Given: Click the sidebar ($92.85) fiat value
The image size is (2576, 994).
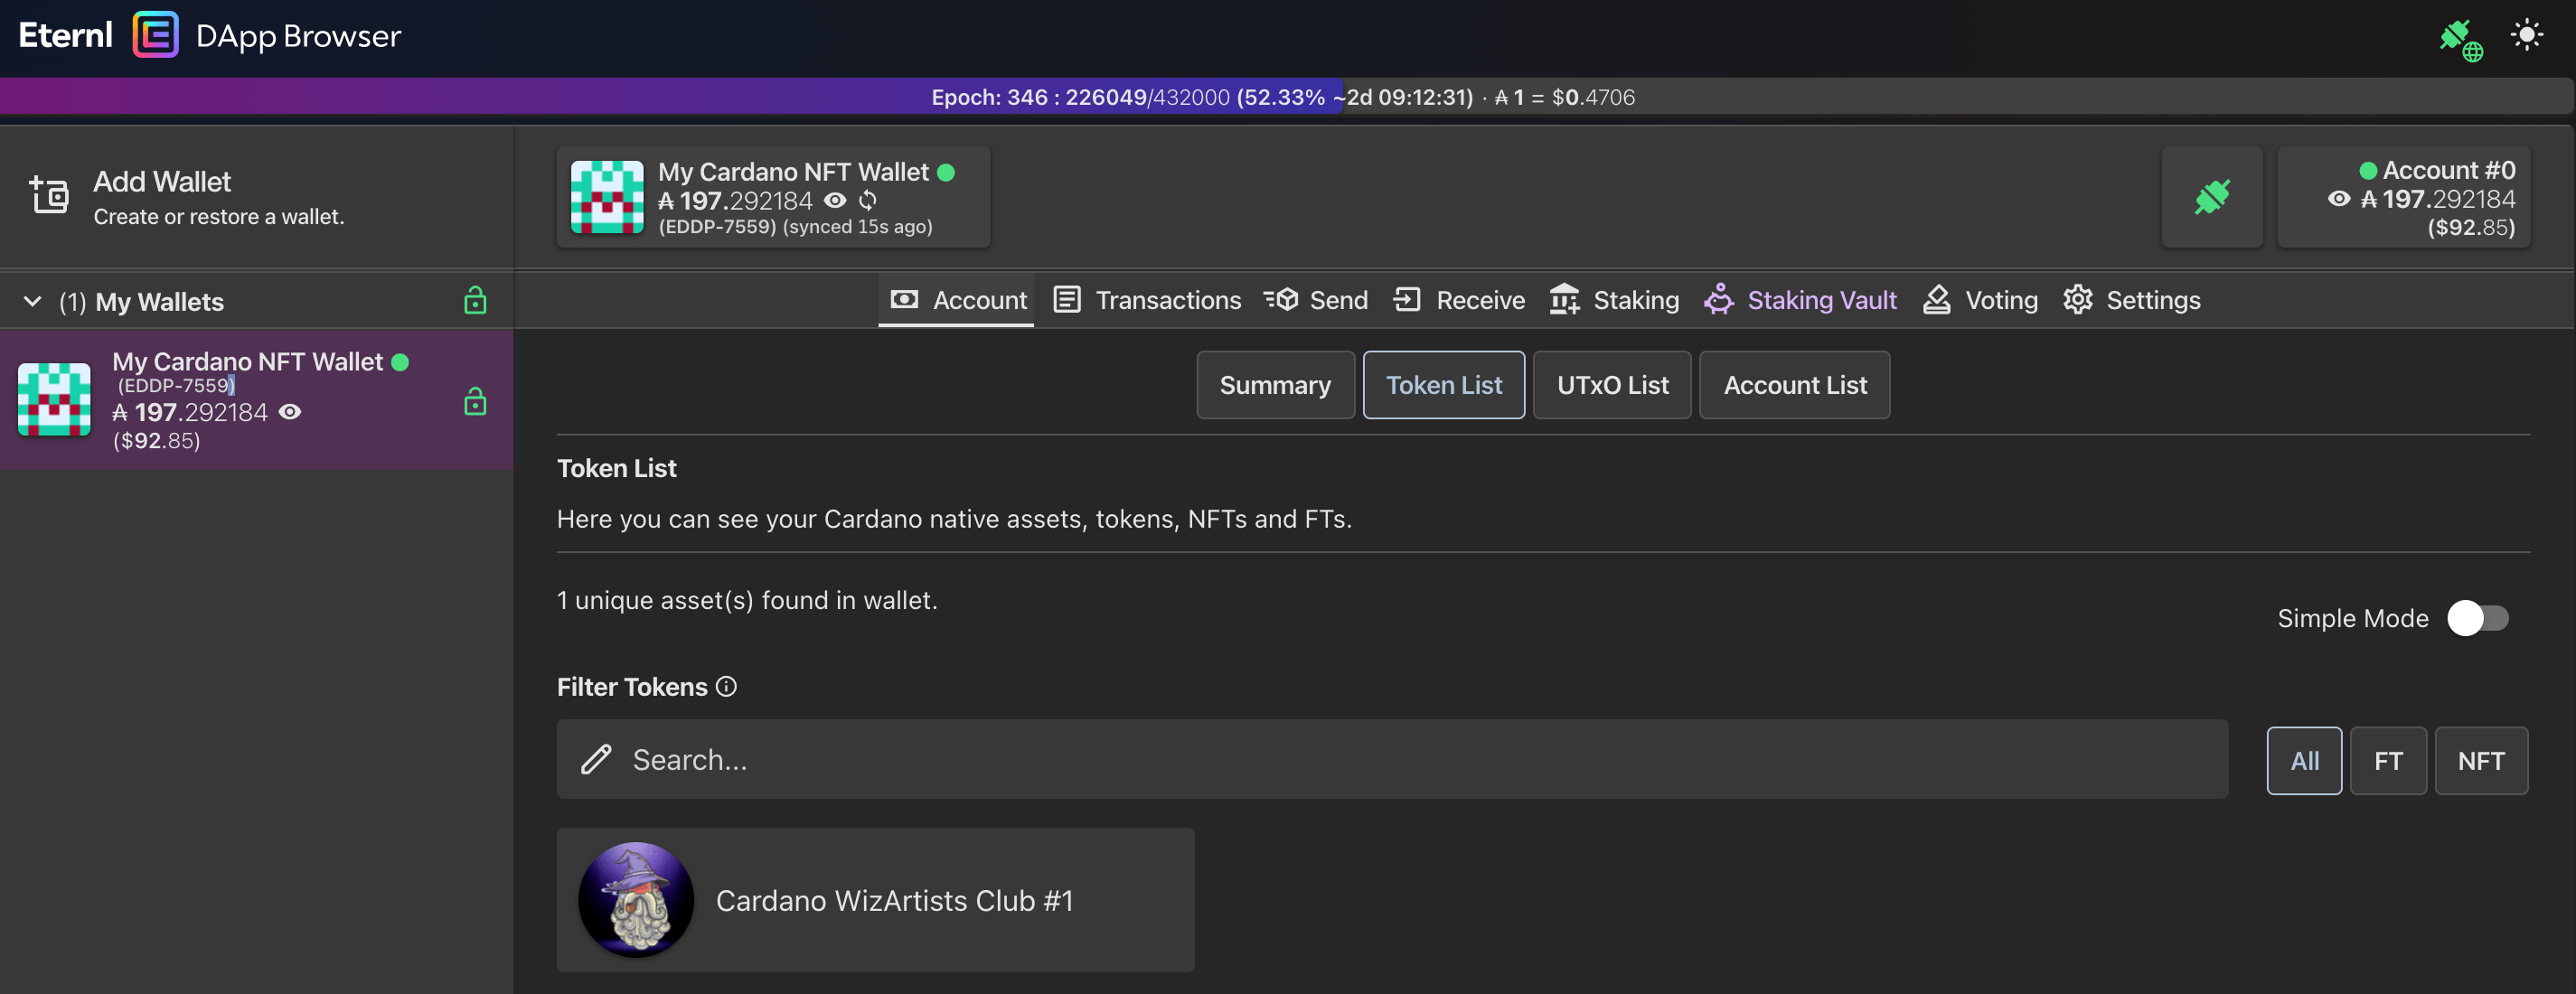Looking at the screenshot, I should (x=156, y=440).
